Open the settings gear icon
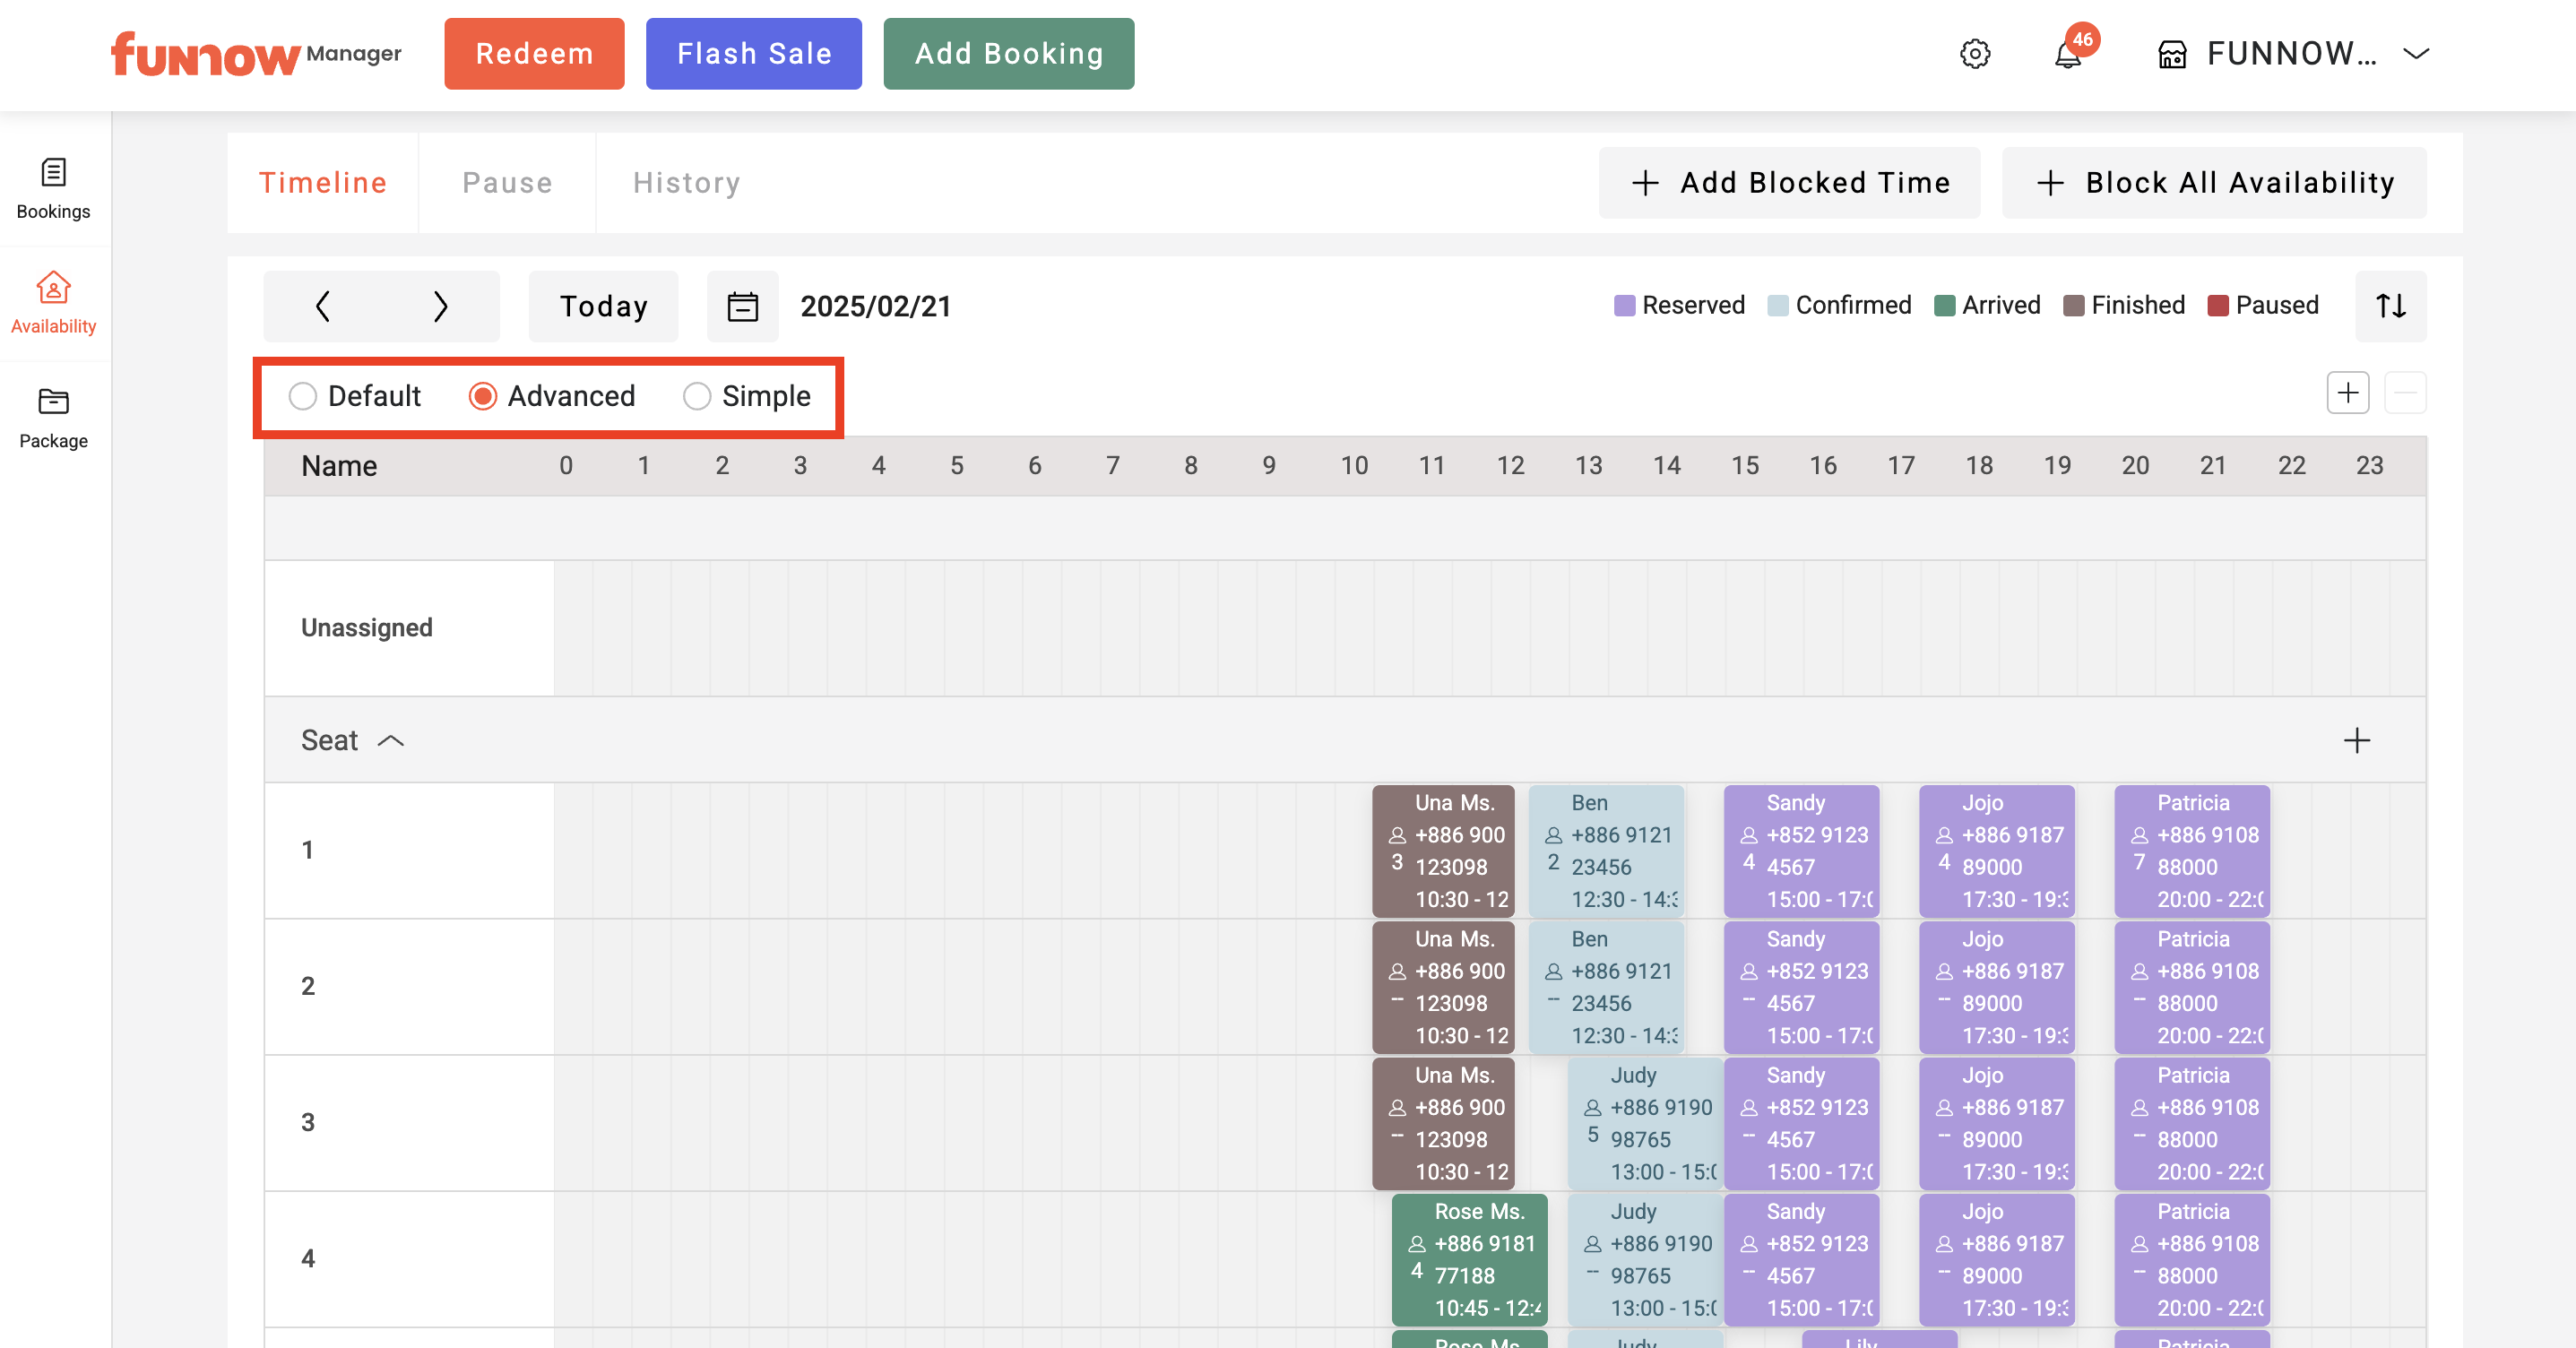This screenshot has height=1348, width=2576. point(1974,54)
